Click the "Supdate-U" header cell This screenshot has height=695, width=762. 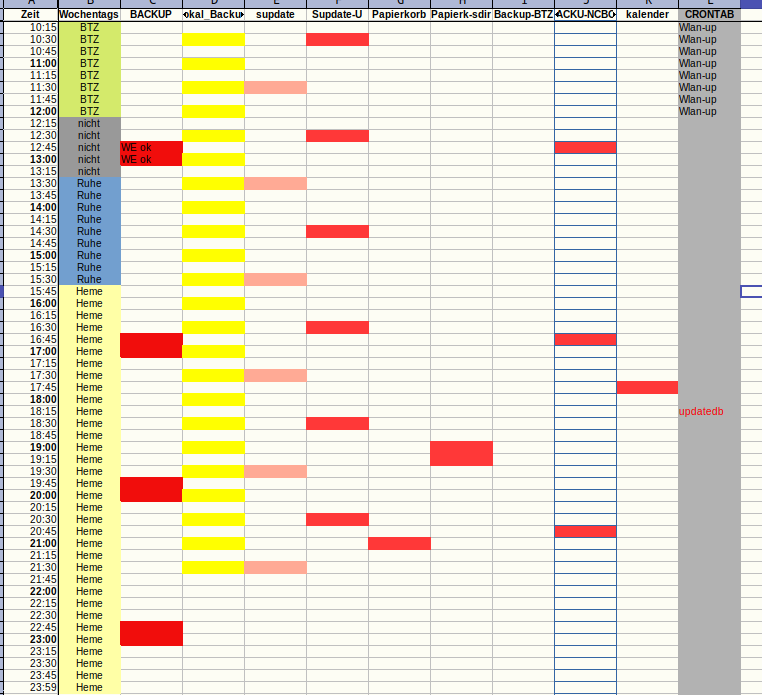point(337,15)
